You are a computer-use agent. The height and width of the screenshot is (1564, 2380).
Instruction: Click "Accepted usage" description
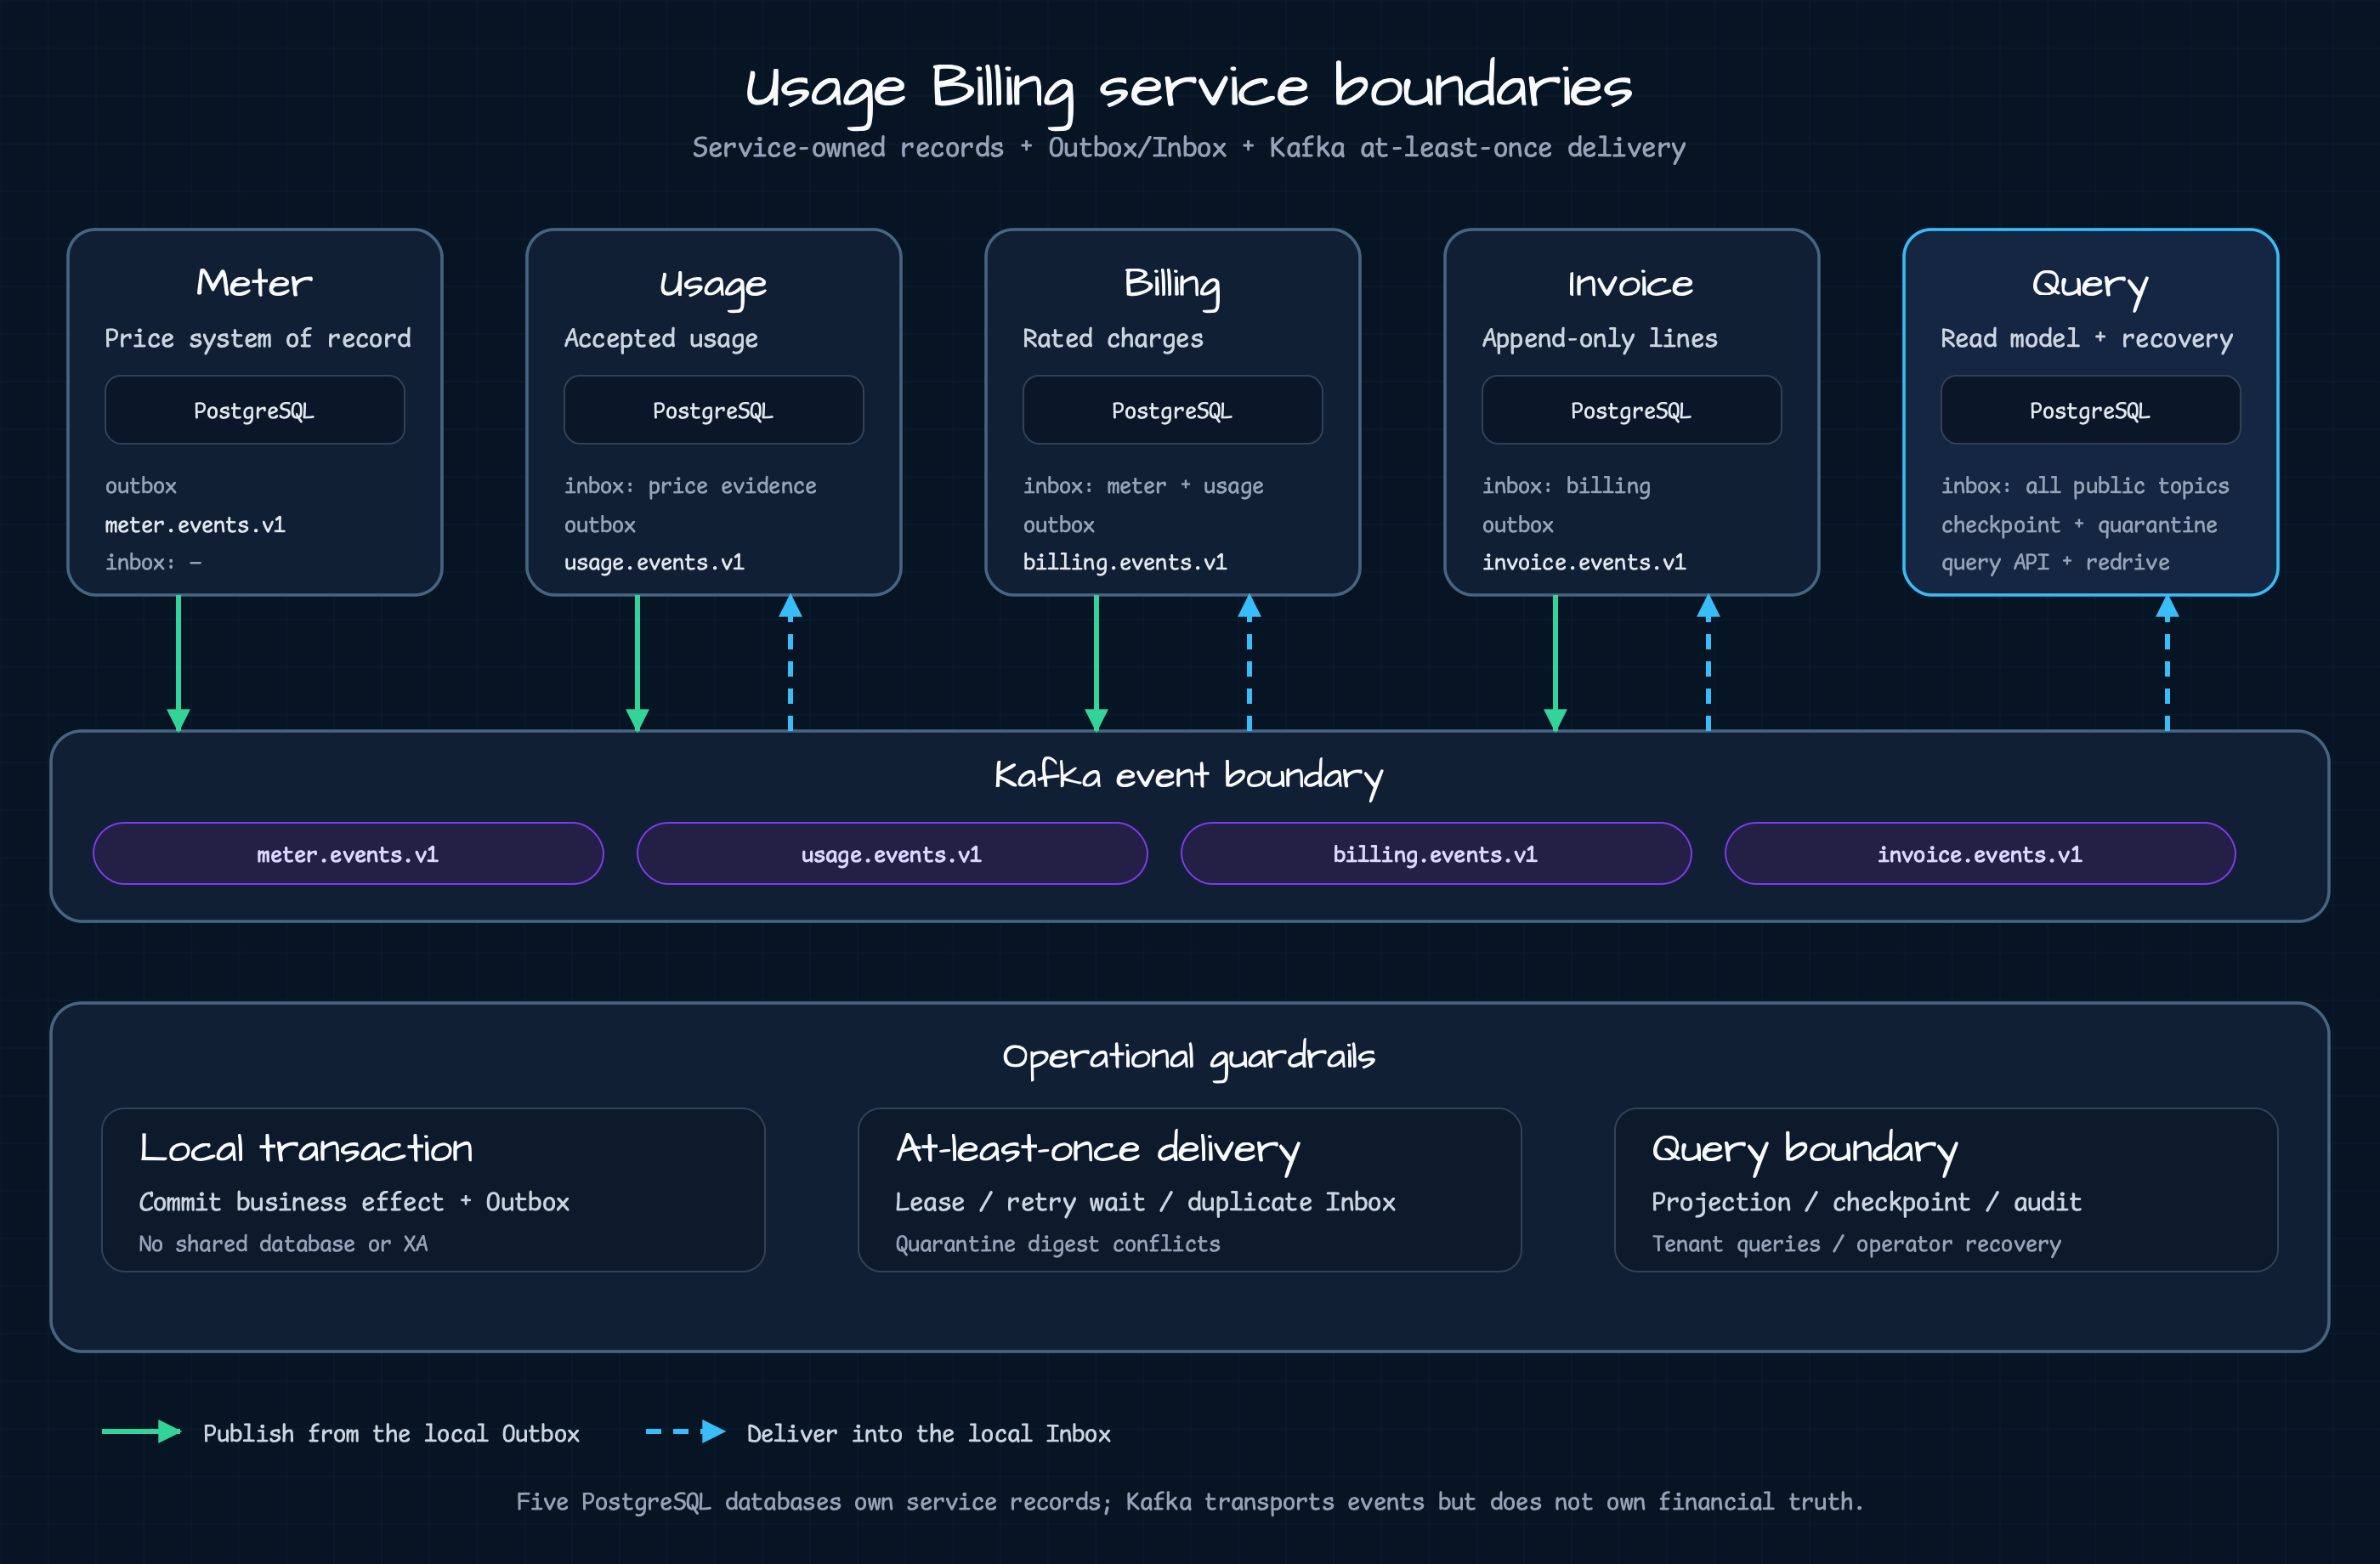coord(661,339)
